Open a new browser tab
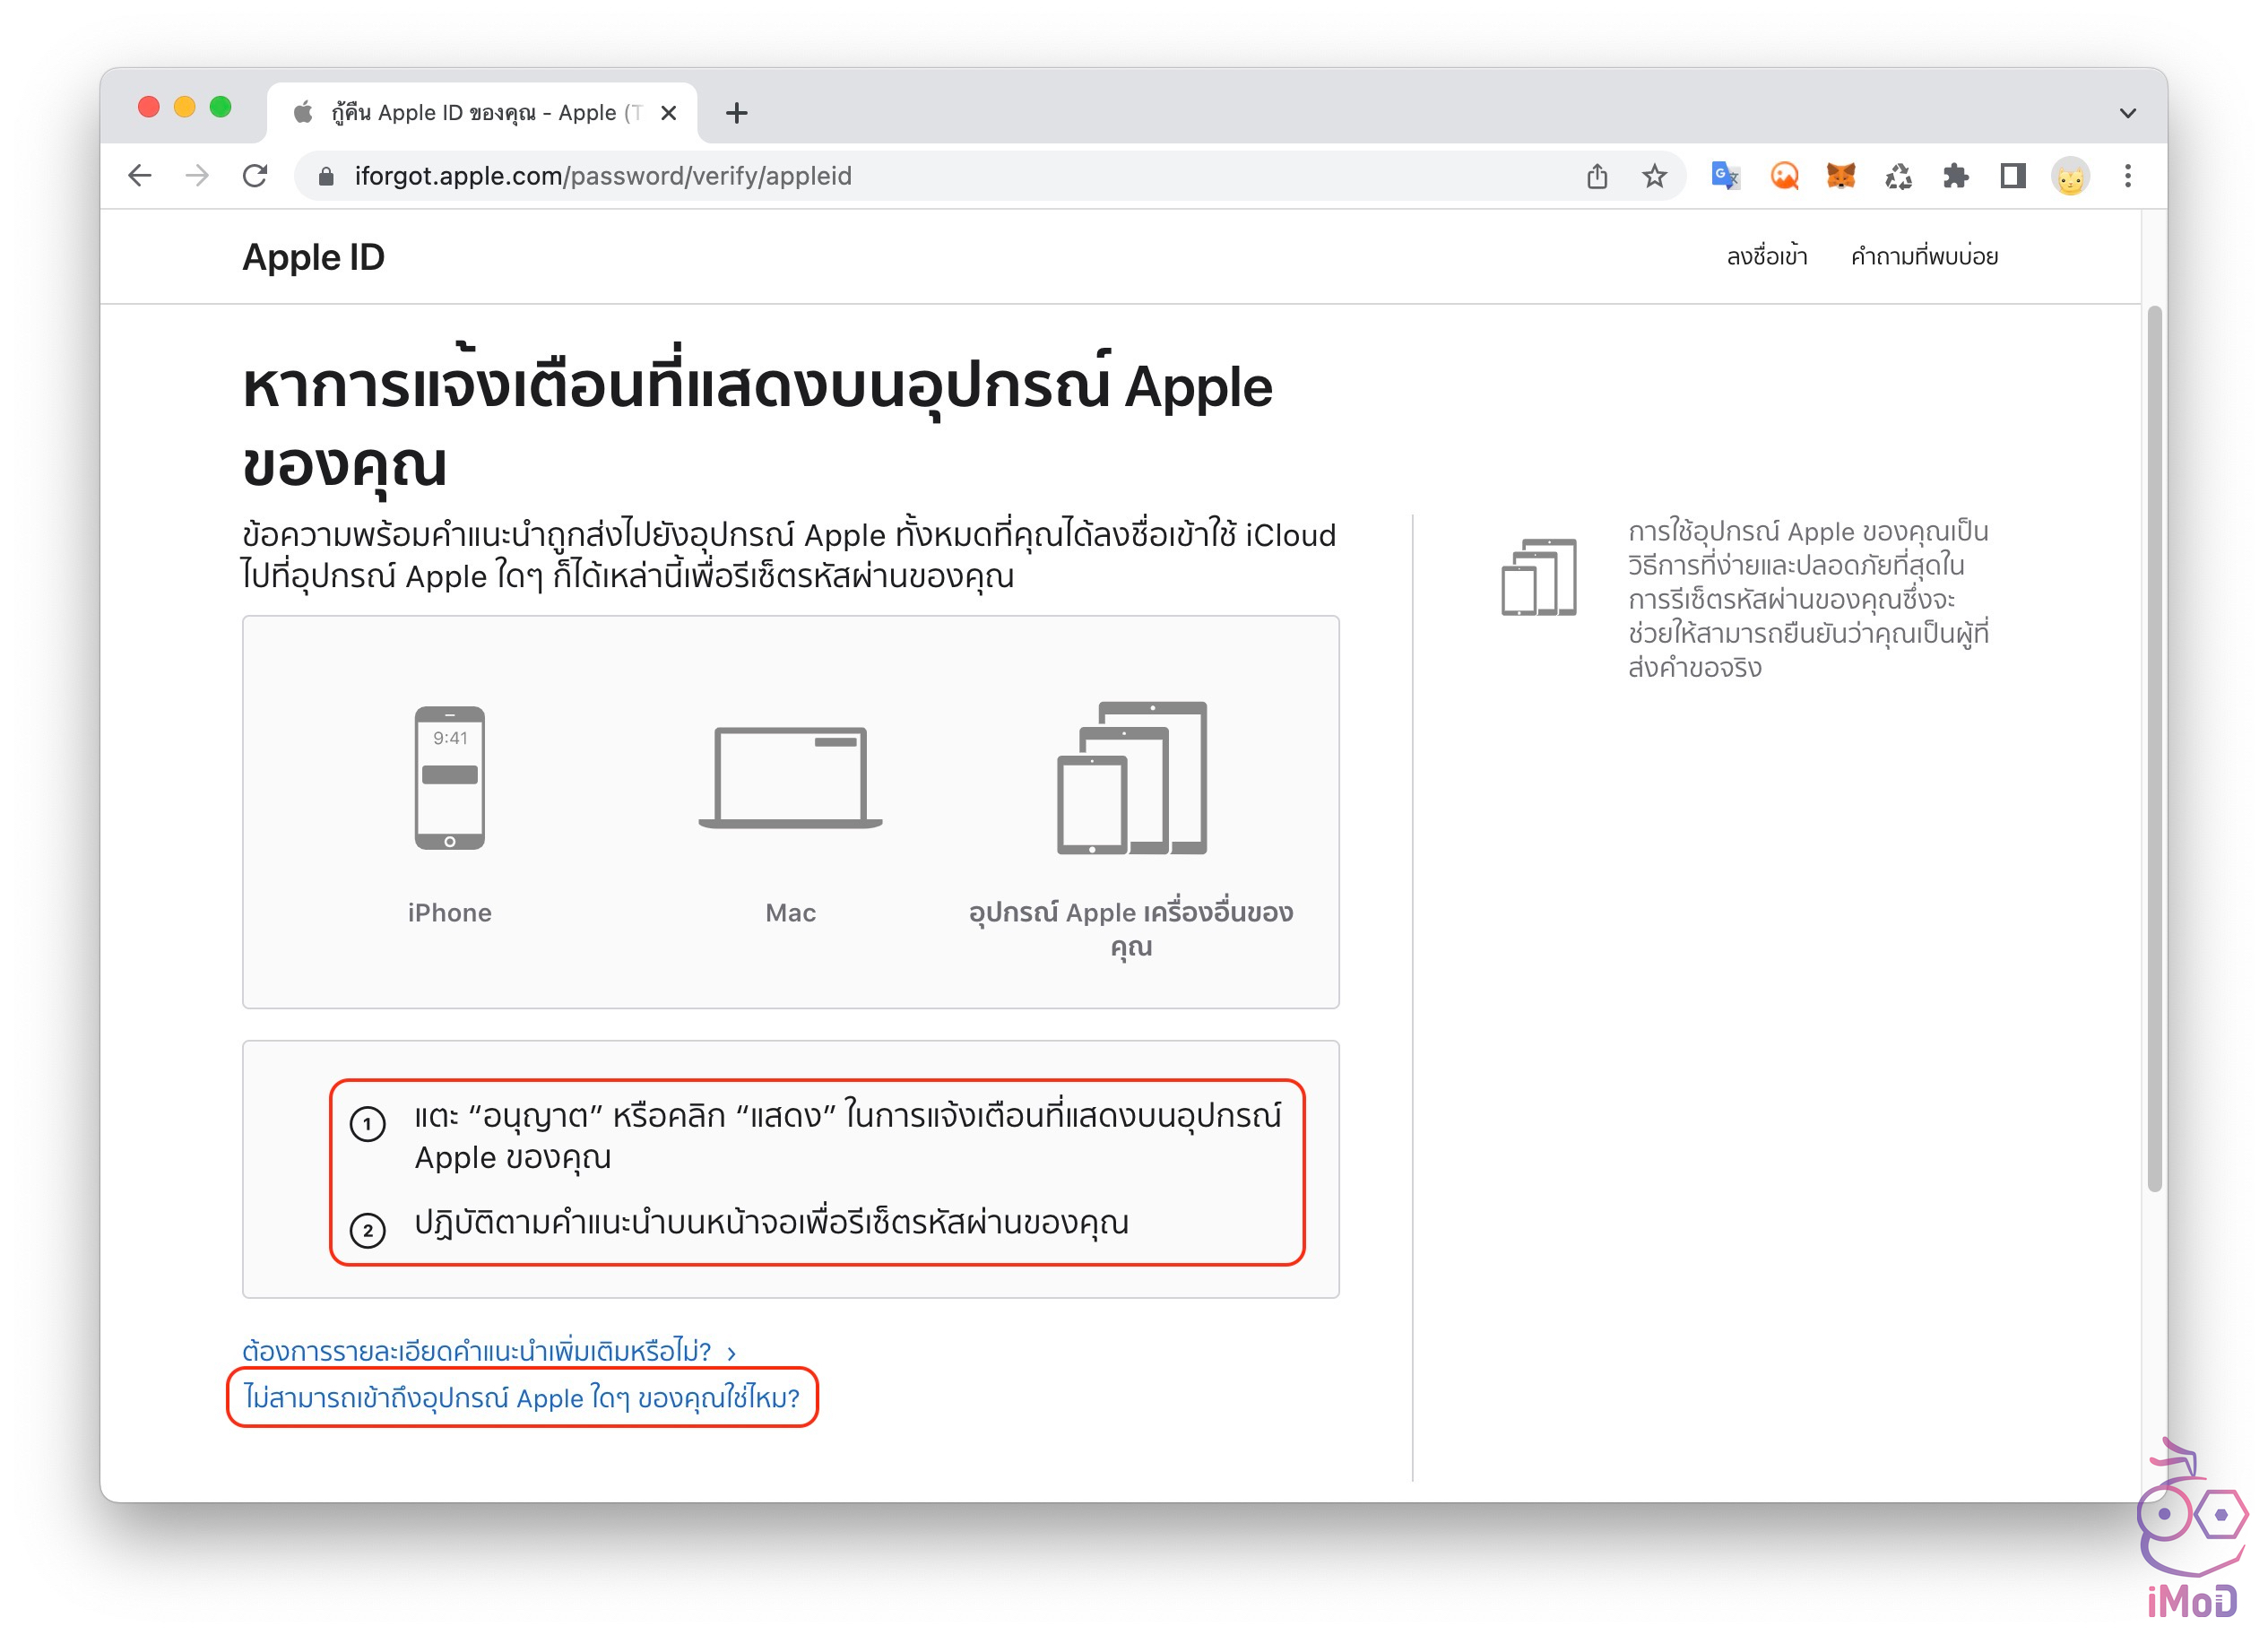Viewport: 2268px width, 1635px height. (x=737, y=113)
